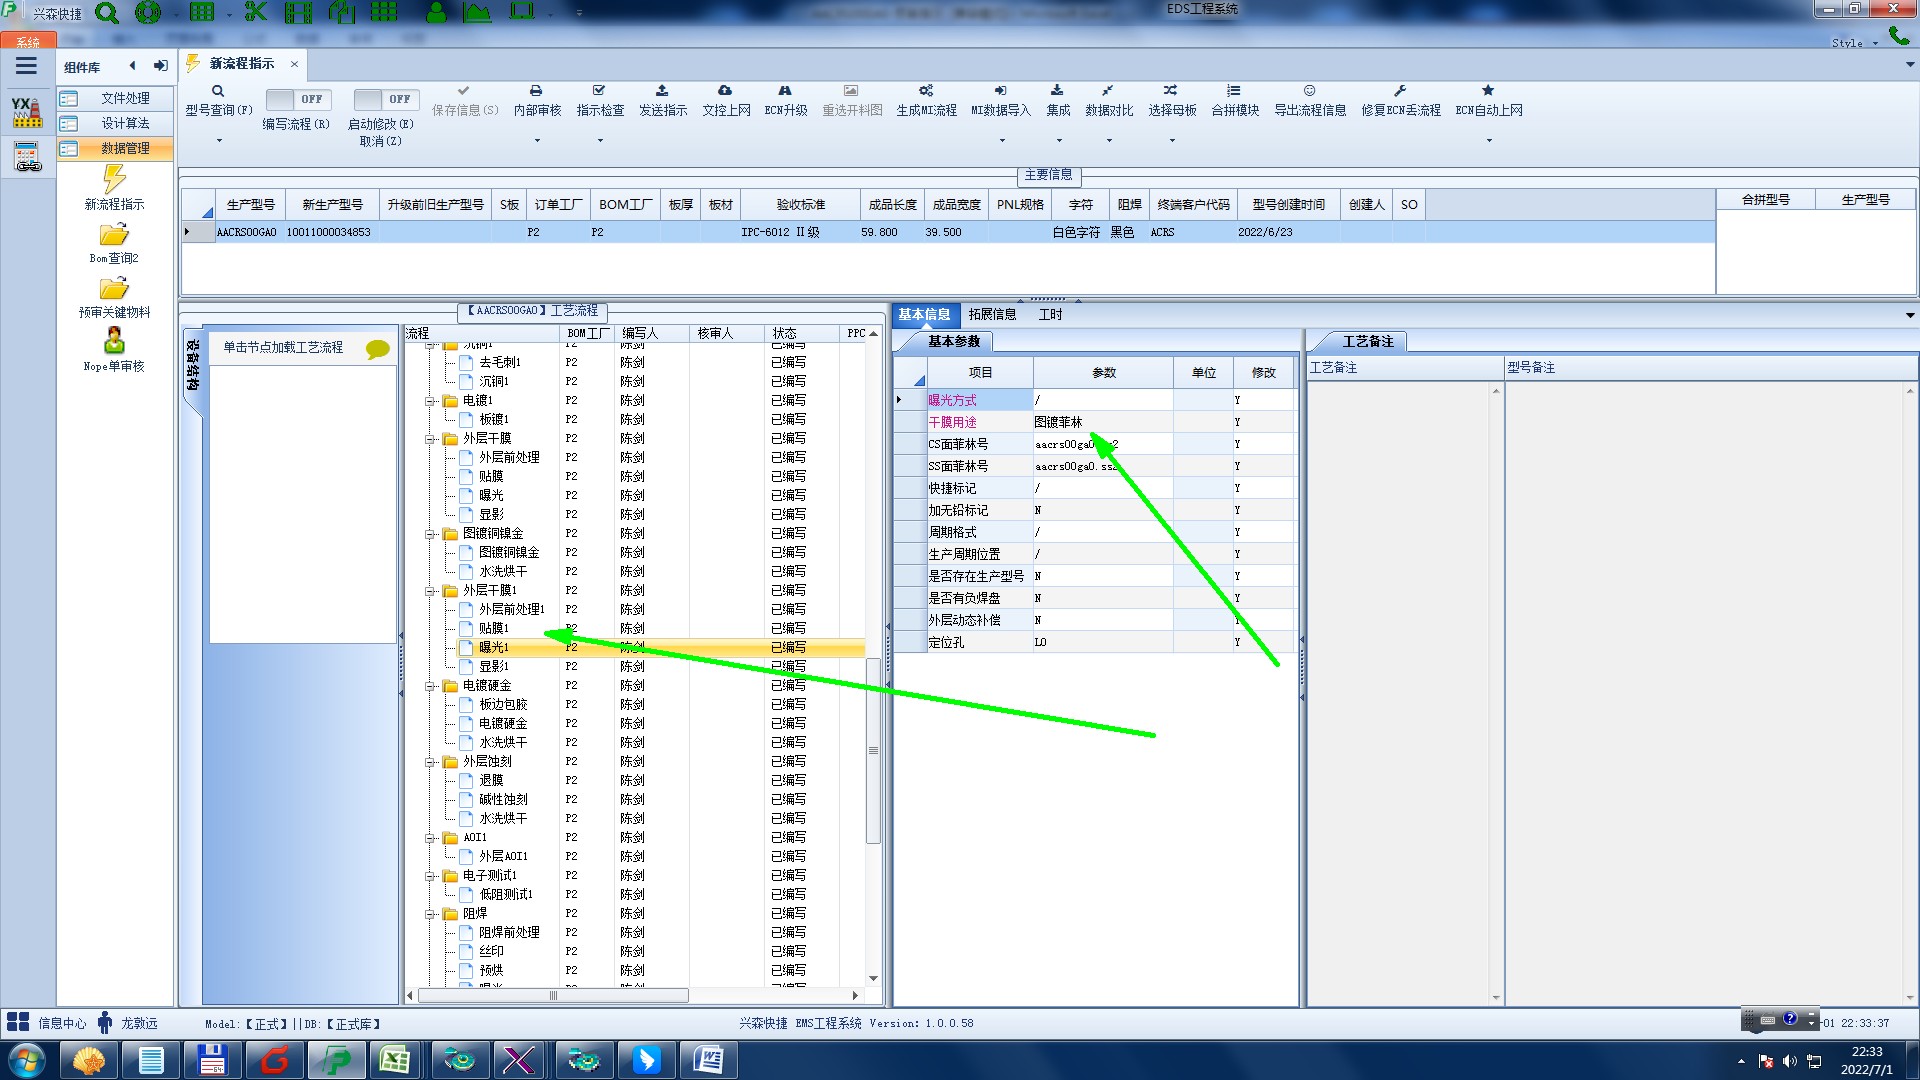The width and height of the screenshot is (1920, 1080).
Task: Click 合拼模块 list icon
Action: click(x=1234, y=90)
